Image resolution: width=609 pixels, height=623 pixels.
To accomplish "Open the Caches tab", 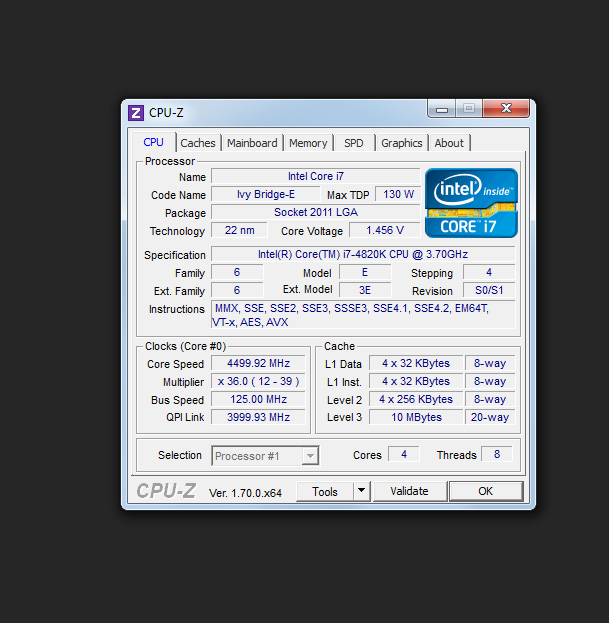I will tap(198, 143).
